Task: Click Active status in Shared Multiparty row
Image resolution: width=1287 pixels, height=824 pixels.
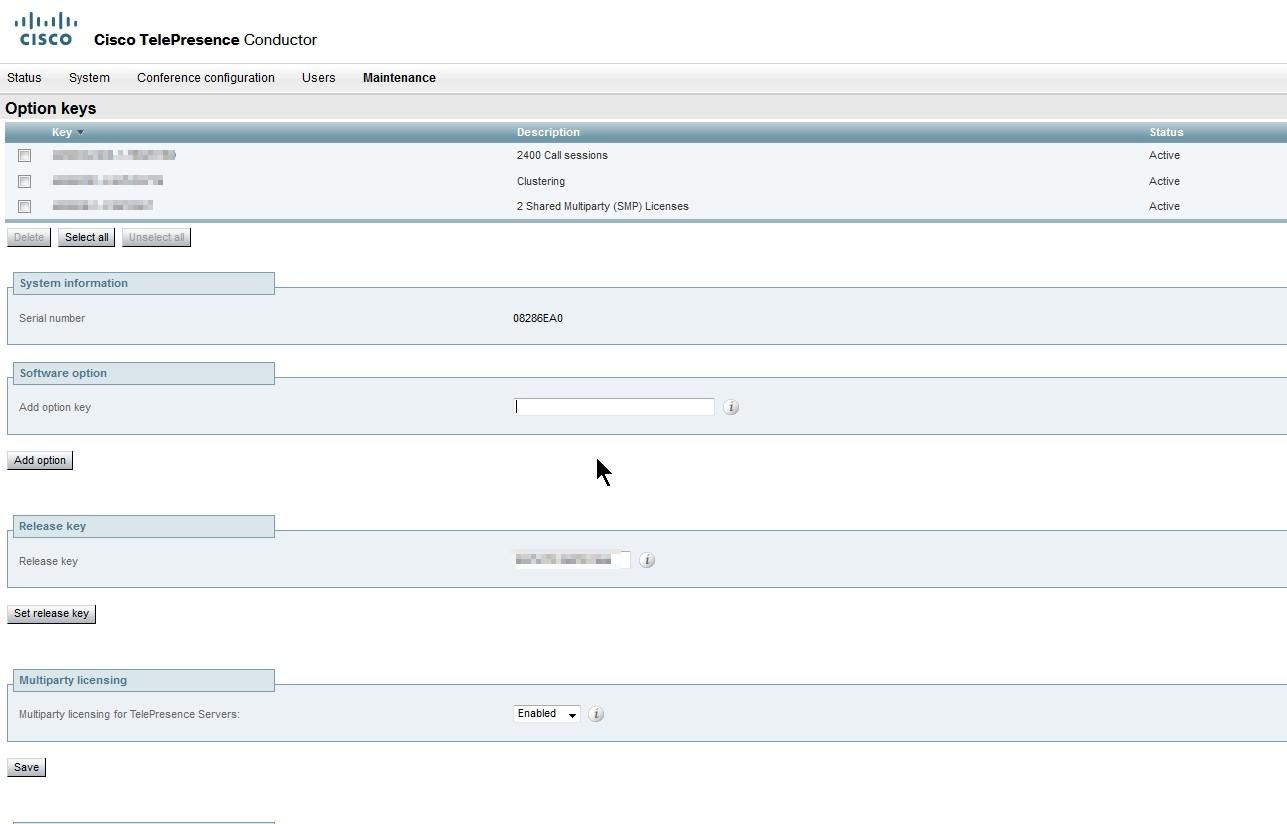Action: tap(1164, 206)
